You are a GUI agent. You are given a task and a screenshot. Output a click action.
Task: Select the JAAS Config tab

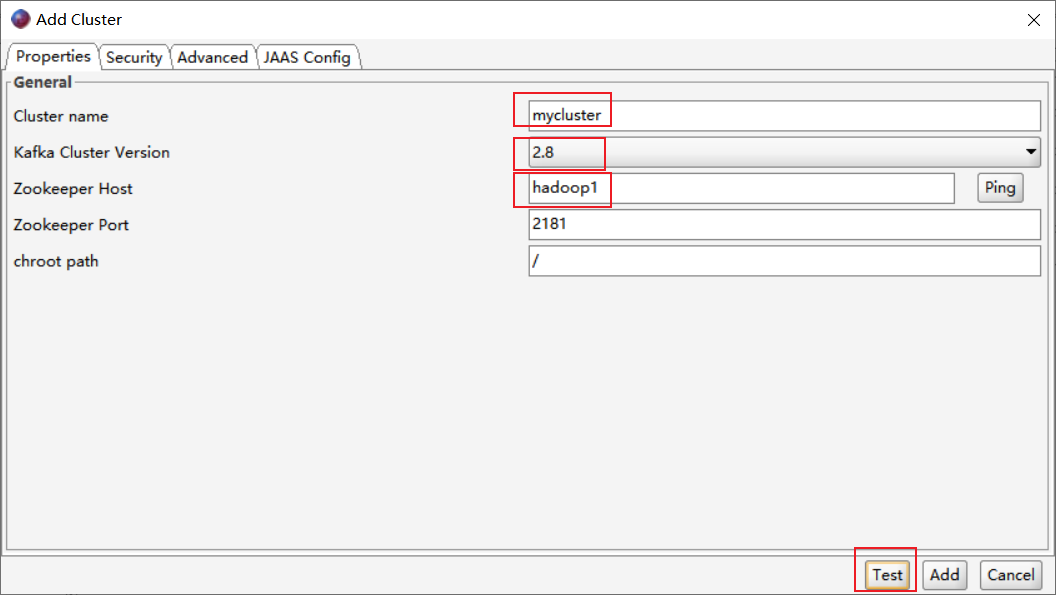(307, 58)
